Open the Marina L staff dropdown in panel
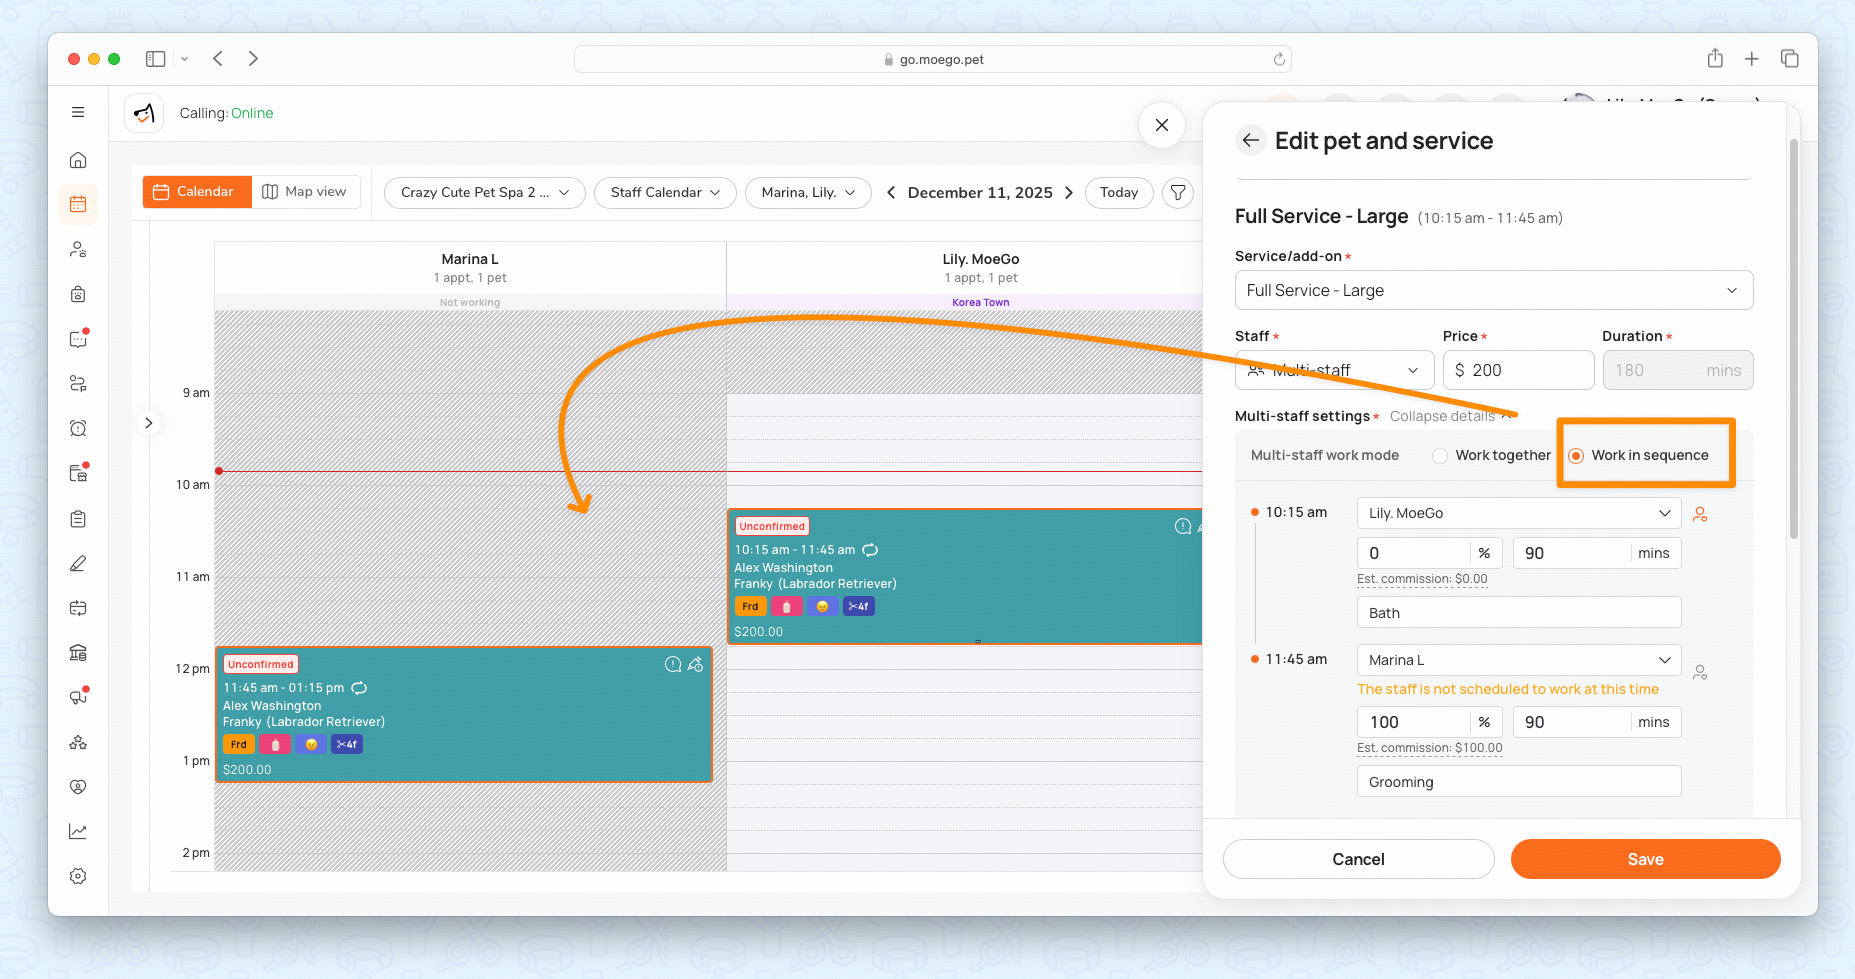 [1519, 660]
